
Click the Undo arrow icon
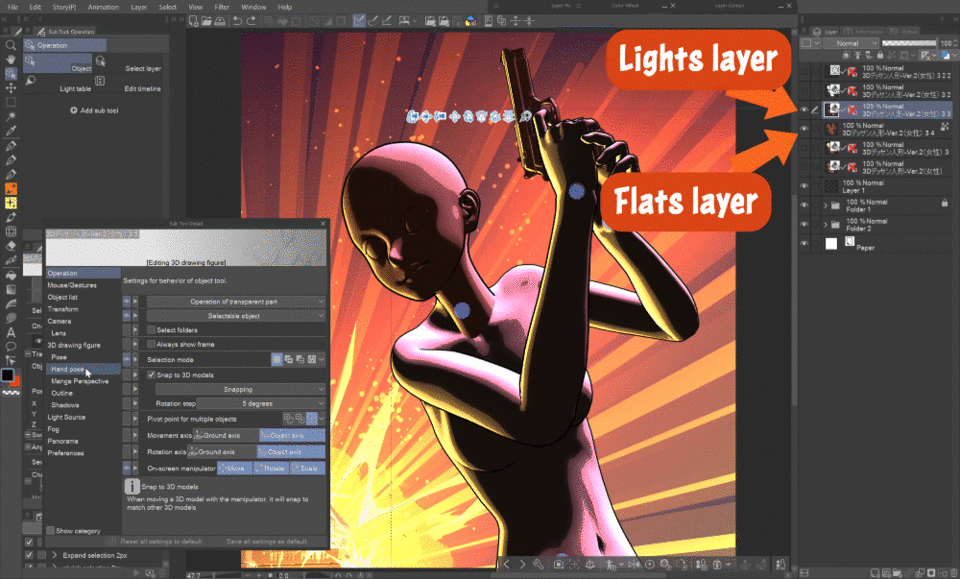click(x=237, y=21)
